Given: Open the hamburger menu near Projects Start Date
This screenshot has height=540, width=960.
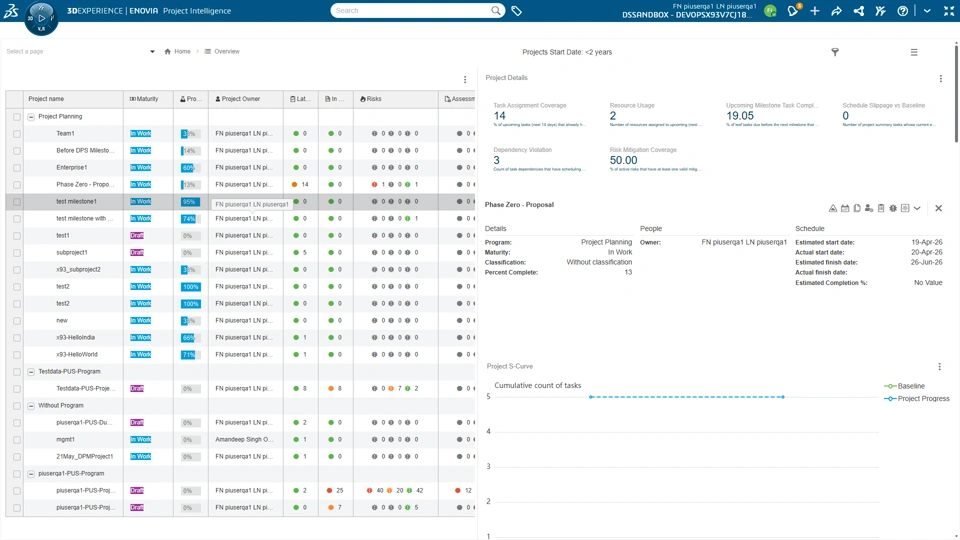Looking at the screenshot, I should 914,52.
